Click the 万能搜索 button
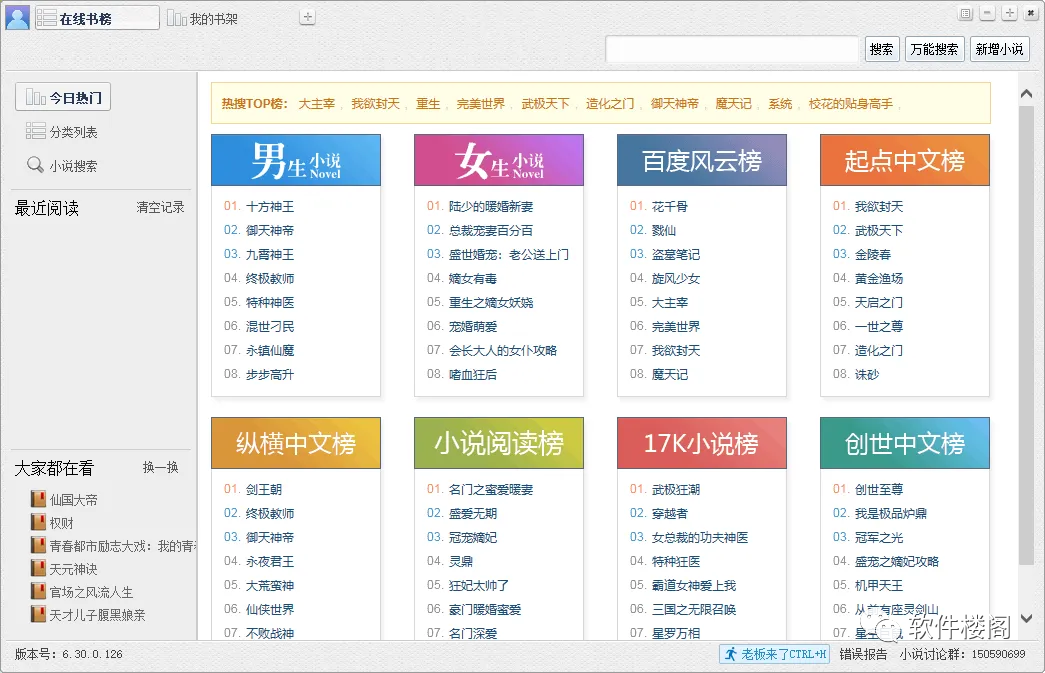Image resolution: width=1045 pixels, height=673 pixels. pyautogui.click(x=934, y=49)
